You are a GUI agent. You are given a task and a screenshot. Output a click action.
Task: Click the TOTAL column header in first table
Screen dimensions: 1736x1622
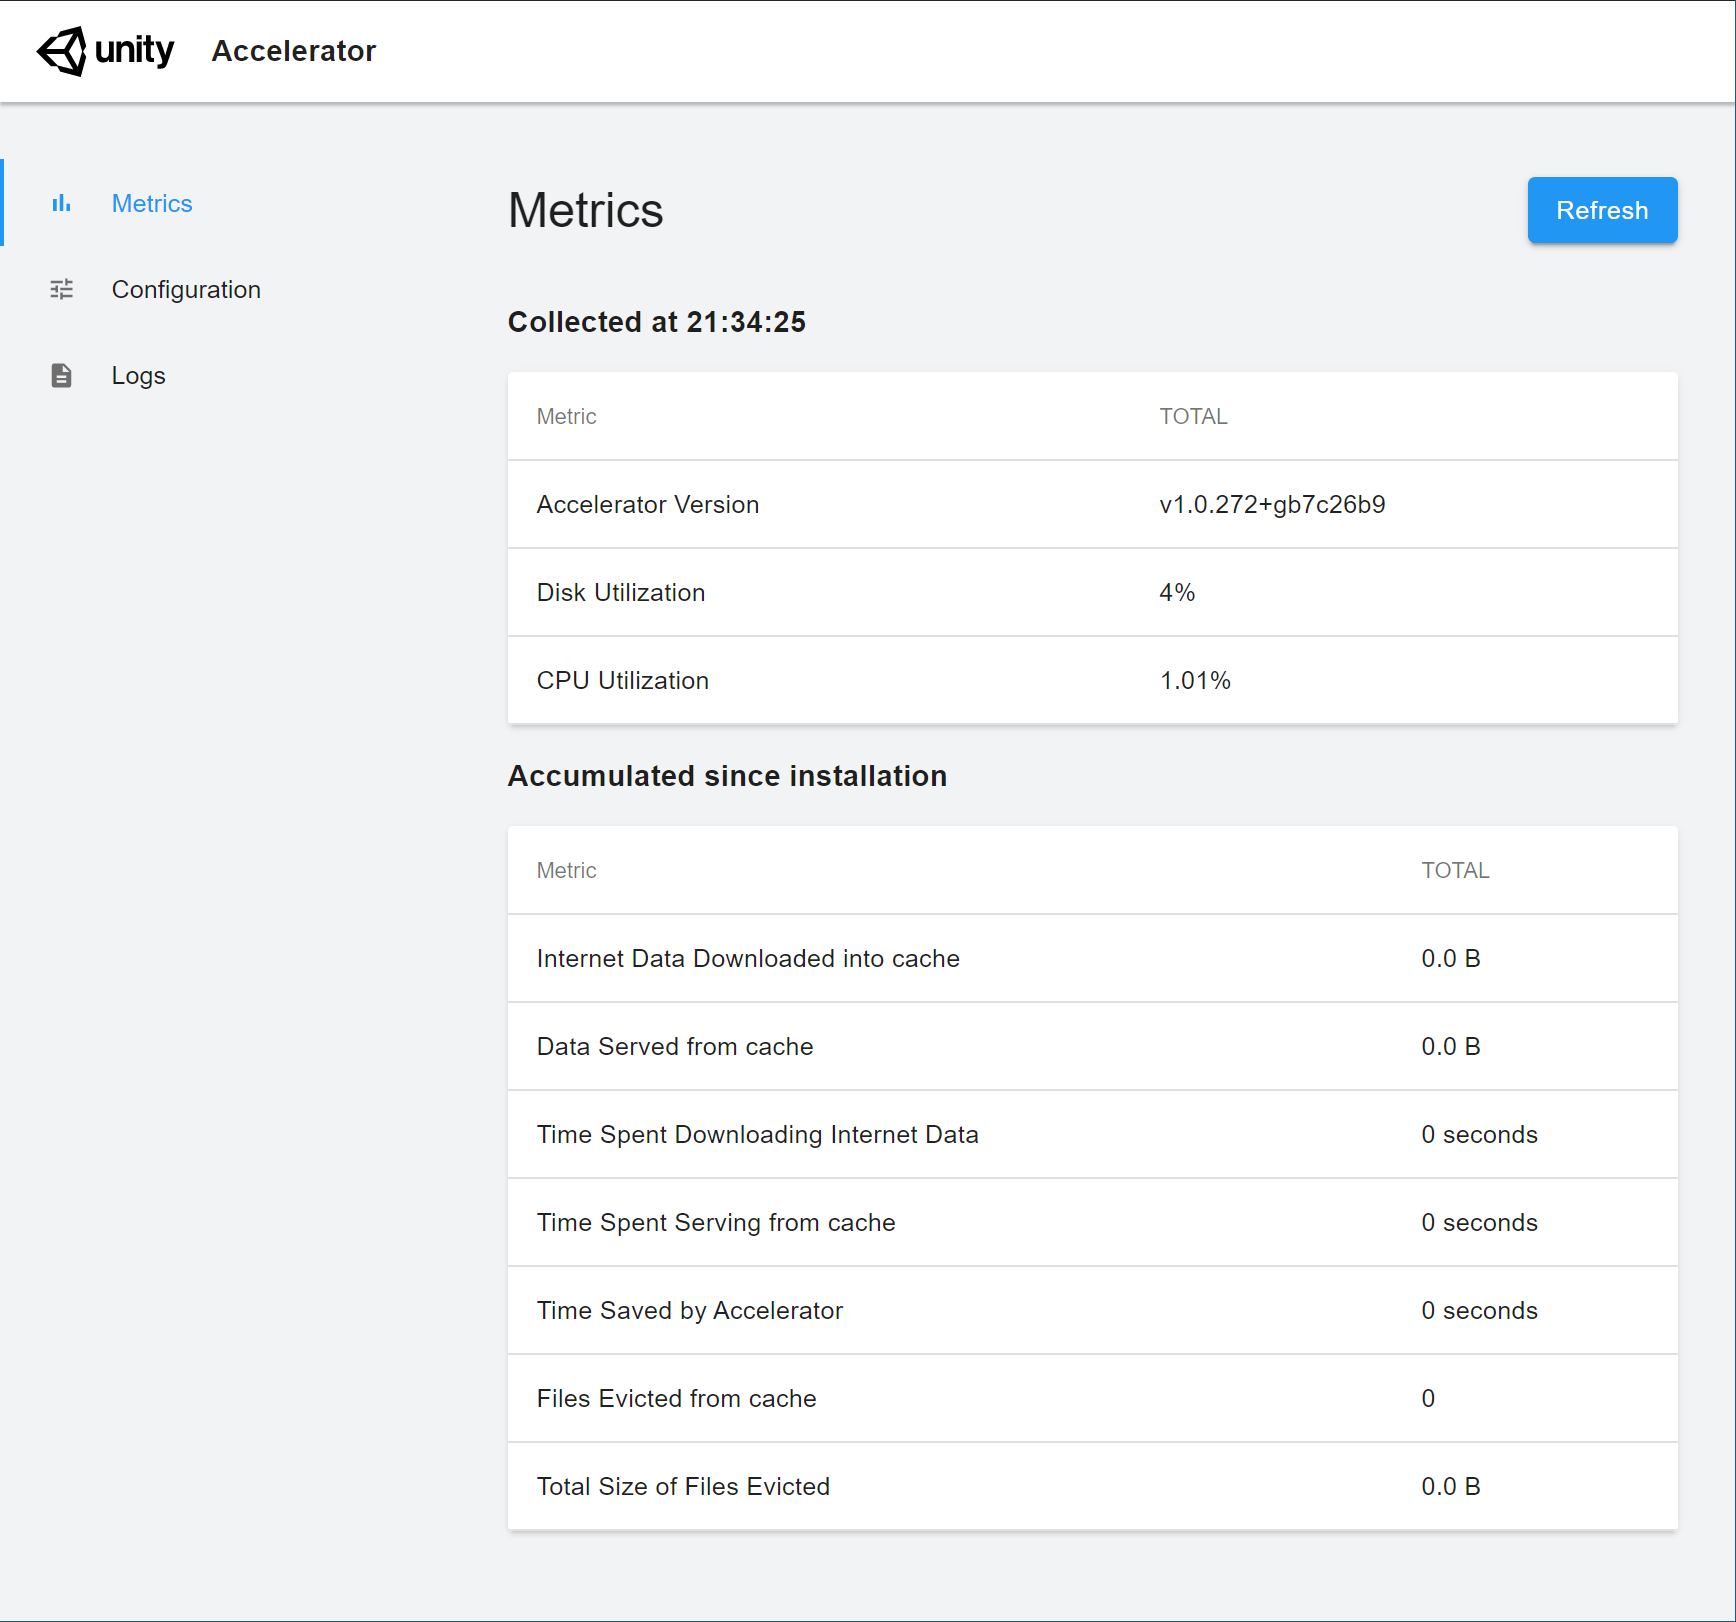[x=1193, y=416]
